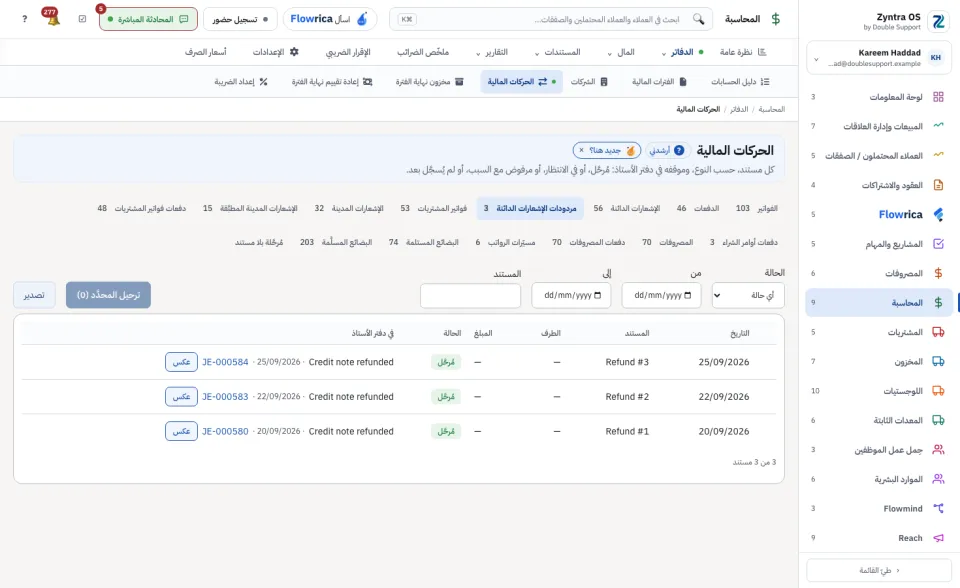Open journal entry link JE-000584
Viewport: 960px width, 588px height.
pyautogui.click(x=225, y=362)
